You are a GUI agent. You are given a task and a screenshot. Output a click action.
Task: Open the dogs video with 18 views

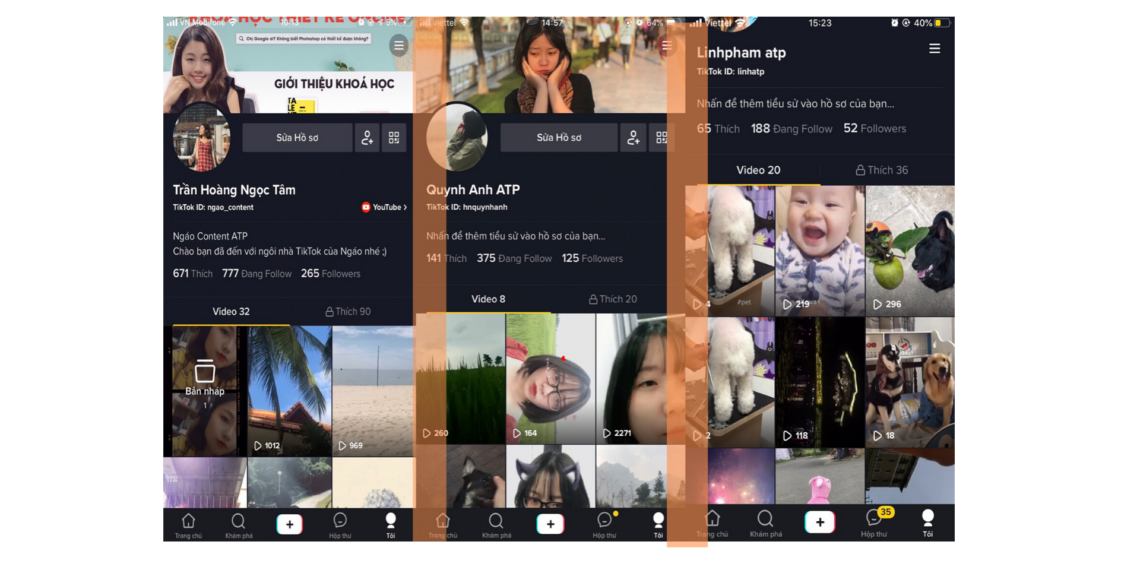[910, 382]
